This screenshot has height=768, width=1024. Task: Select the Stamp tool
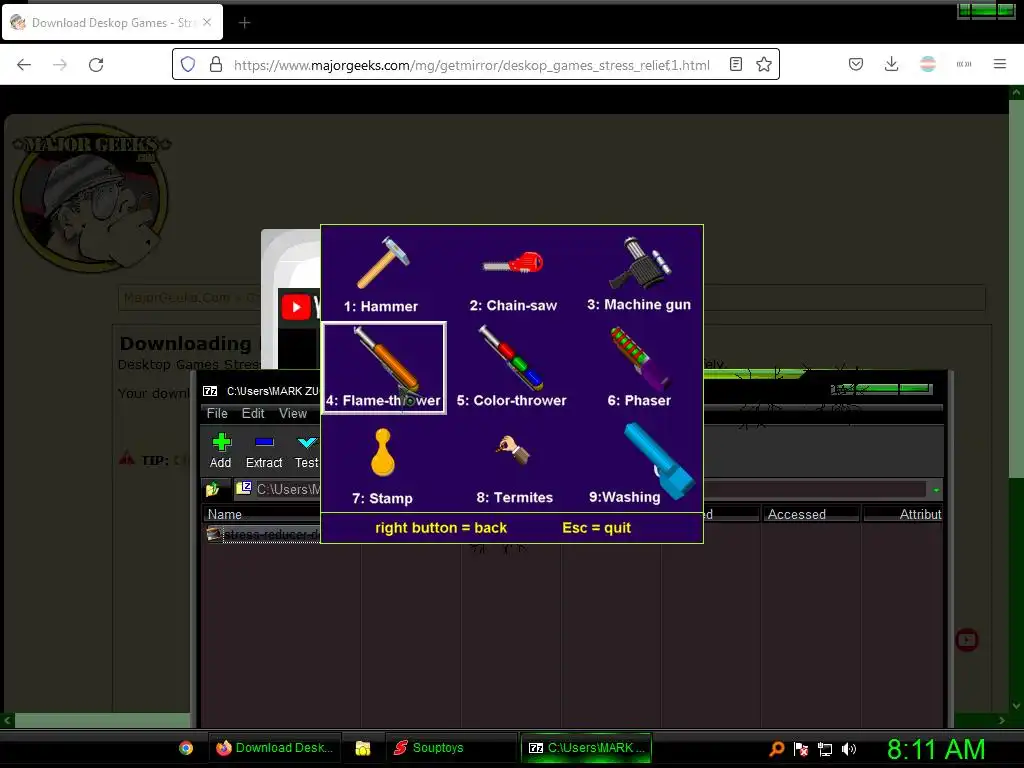(x=383, y=466)
